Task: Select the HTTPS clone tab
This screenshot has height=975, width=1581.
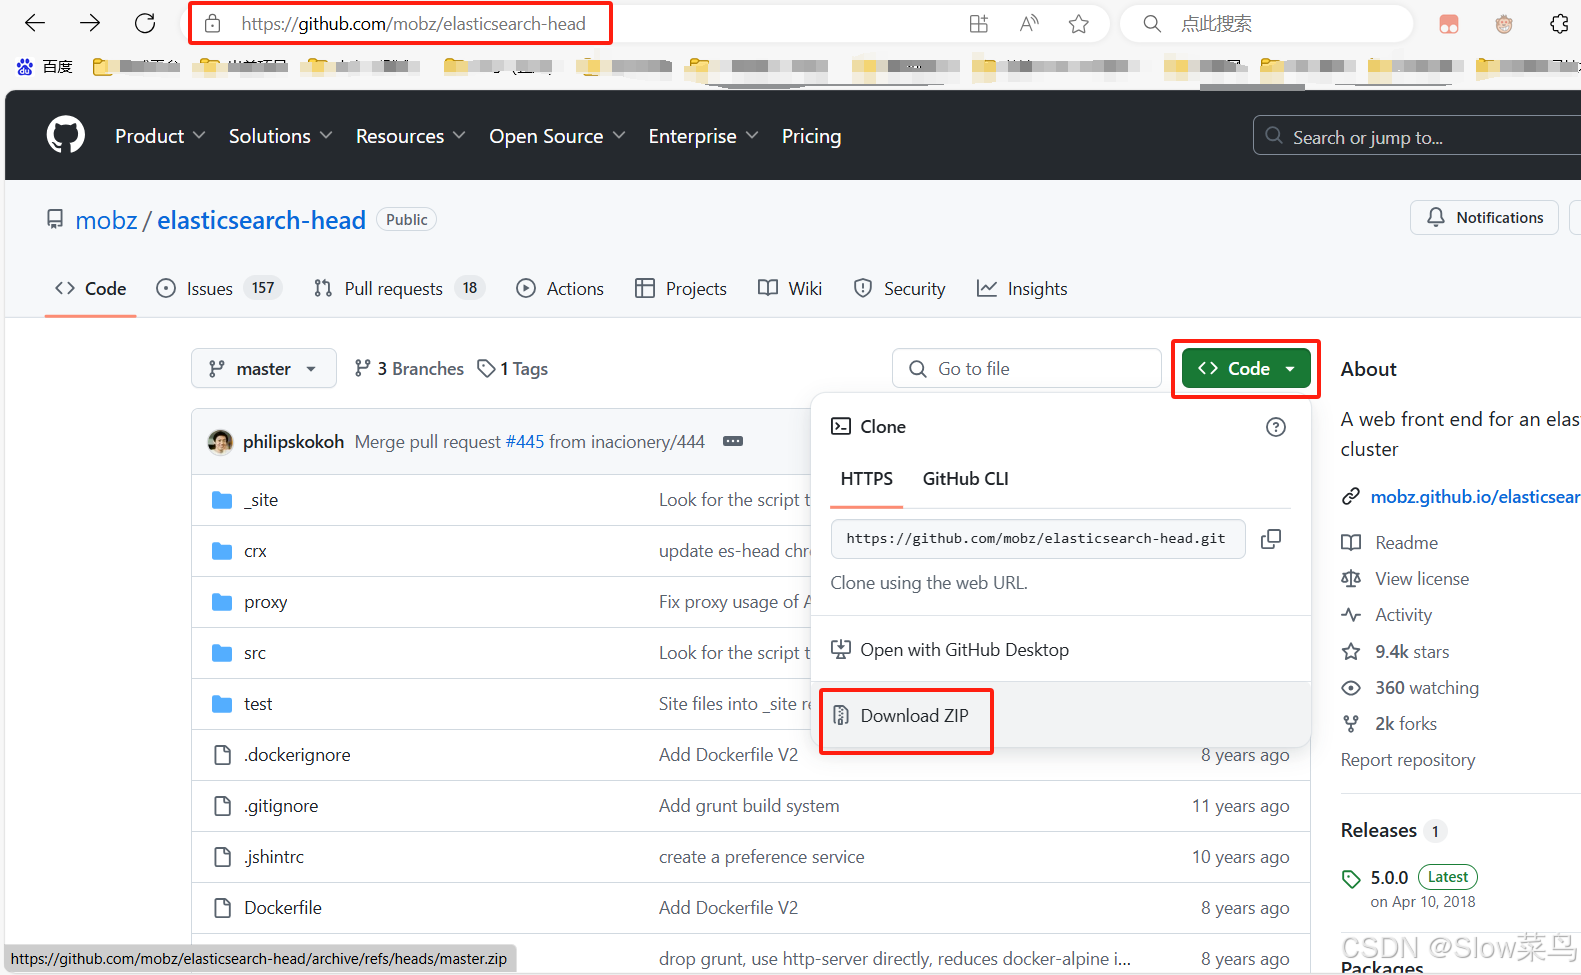Action: pos(866,479)
